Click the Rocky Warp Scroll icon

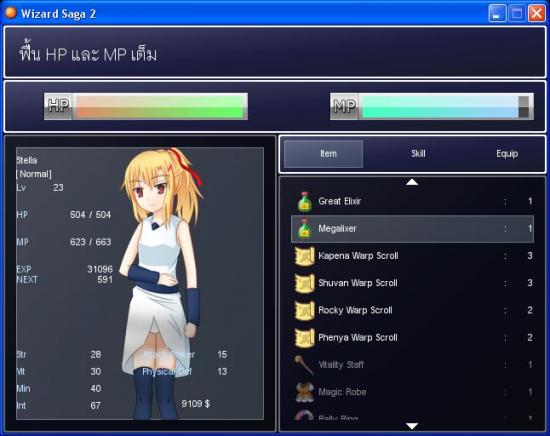[x=304, y=311]
